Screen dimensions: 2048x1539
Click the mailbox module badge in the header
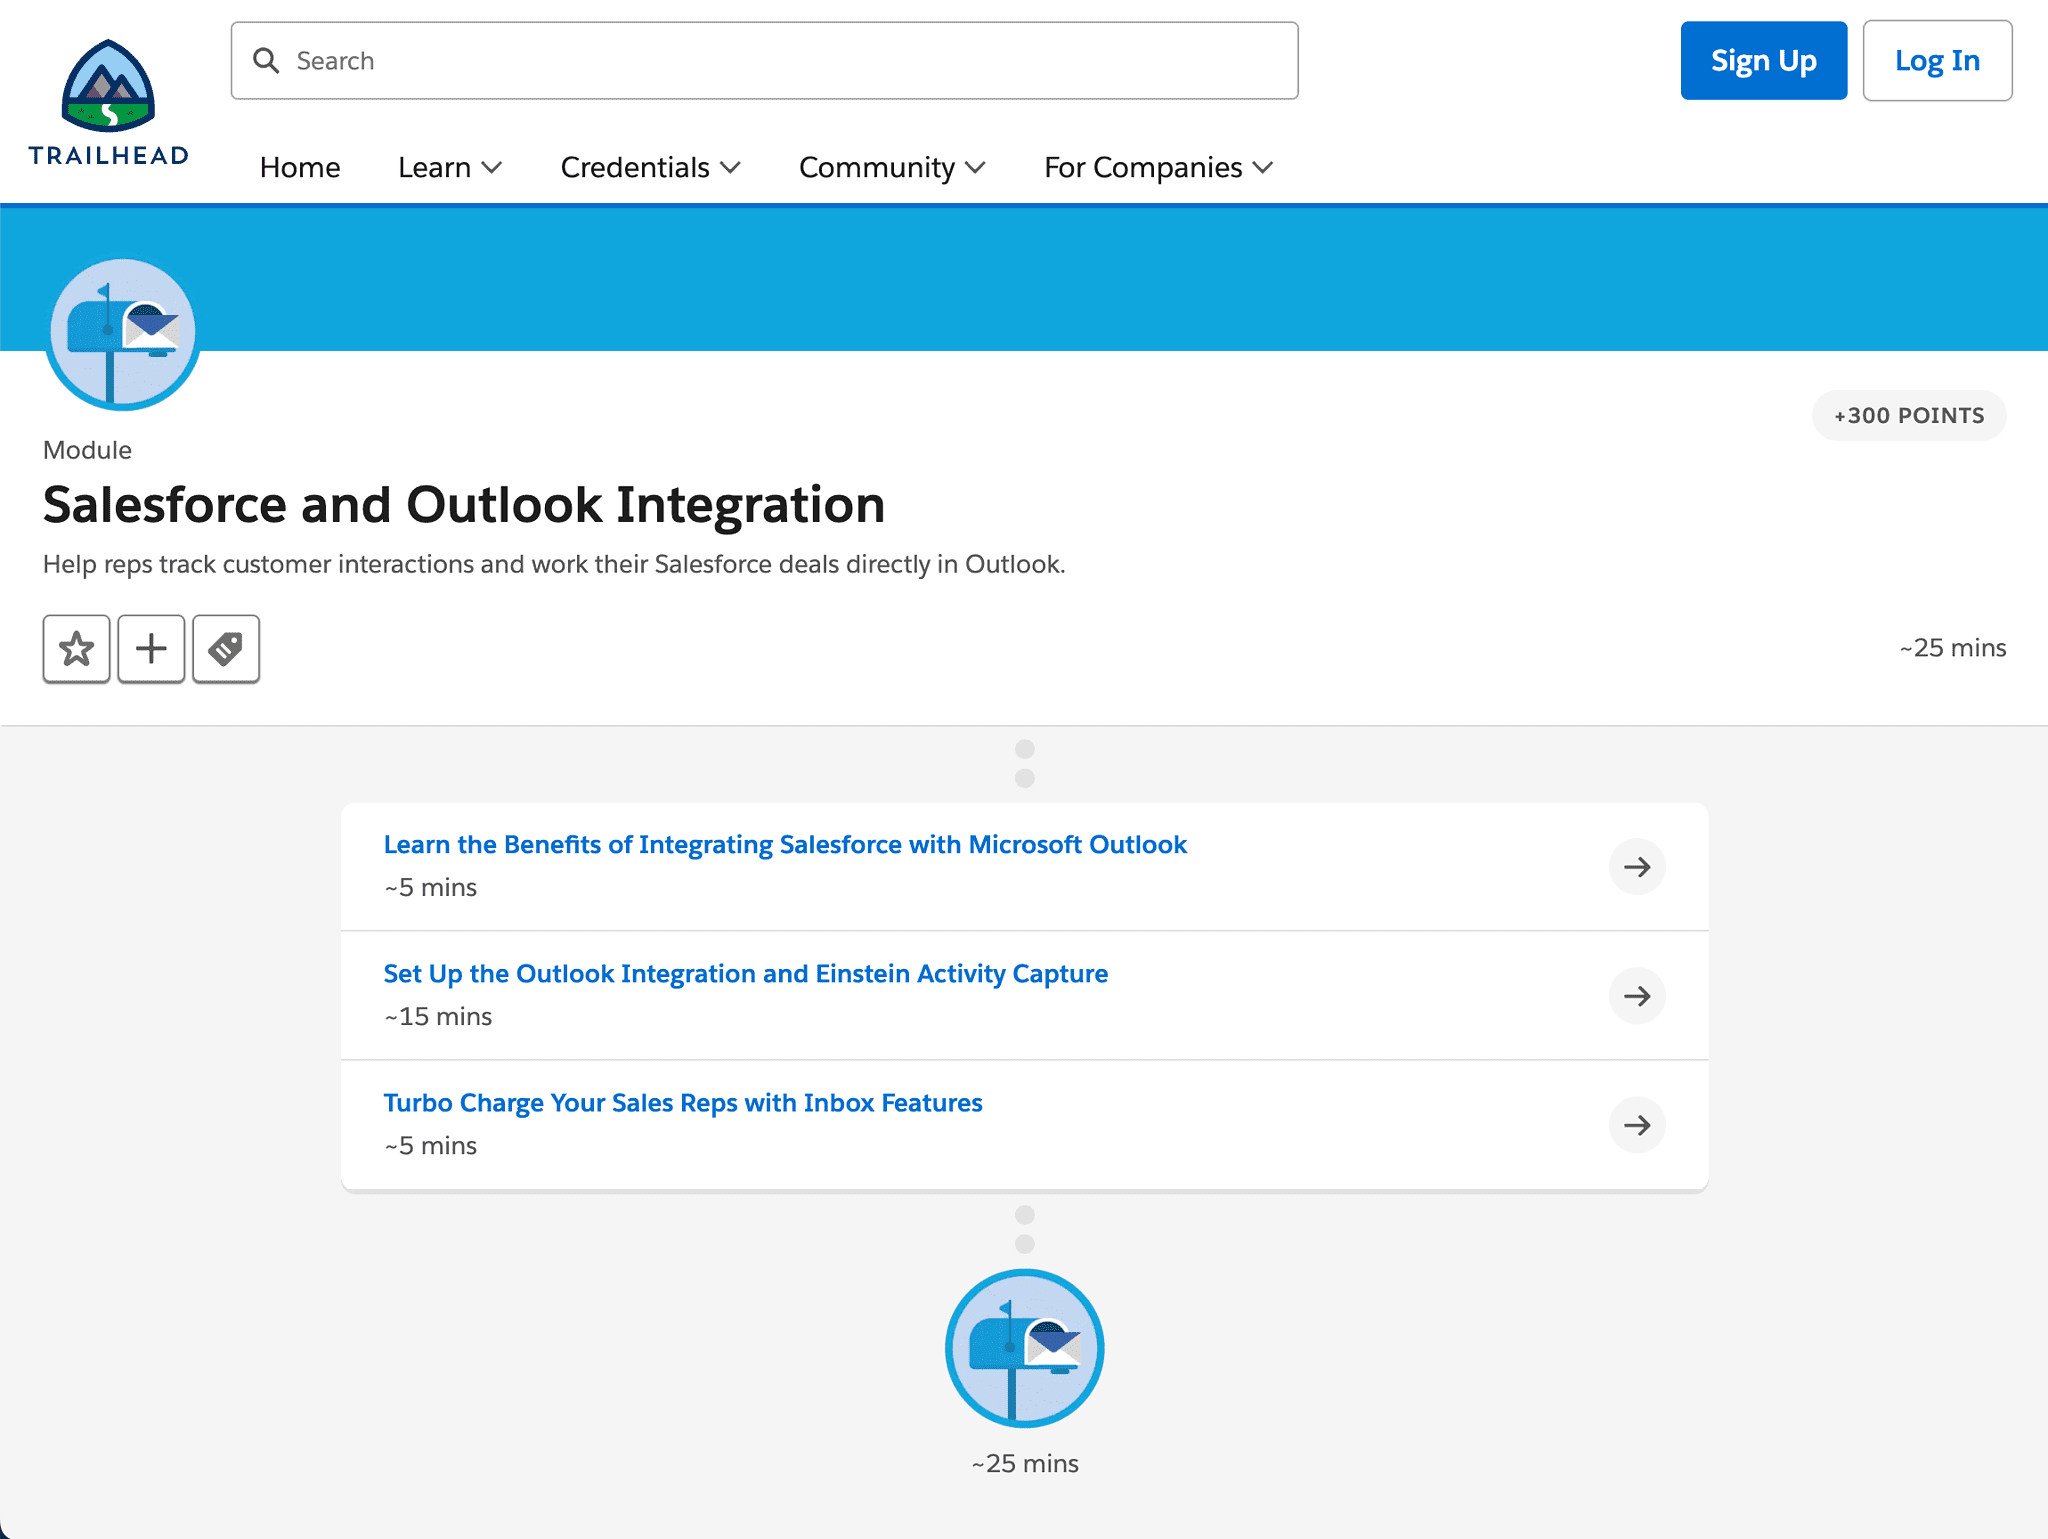[x=123, y=334]
